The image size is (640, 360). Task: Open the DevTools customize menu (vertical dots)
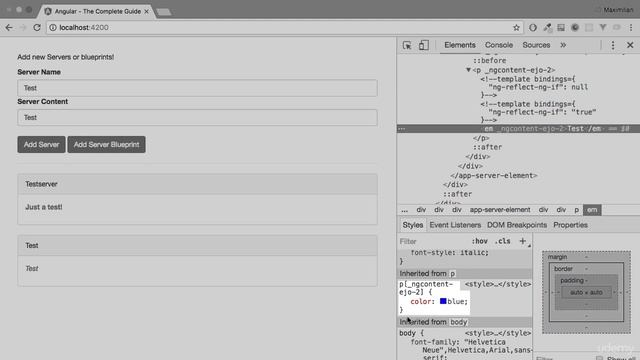pos(613,45)
